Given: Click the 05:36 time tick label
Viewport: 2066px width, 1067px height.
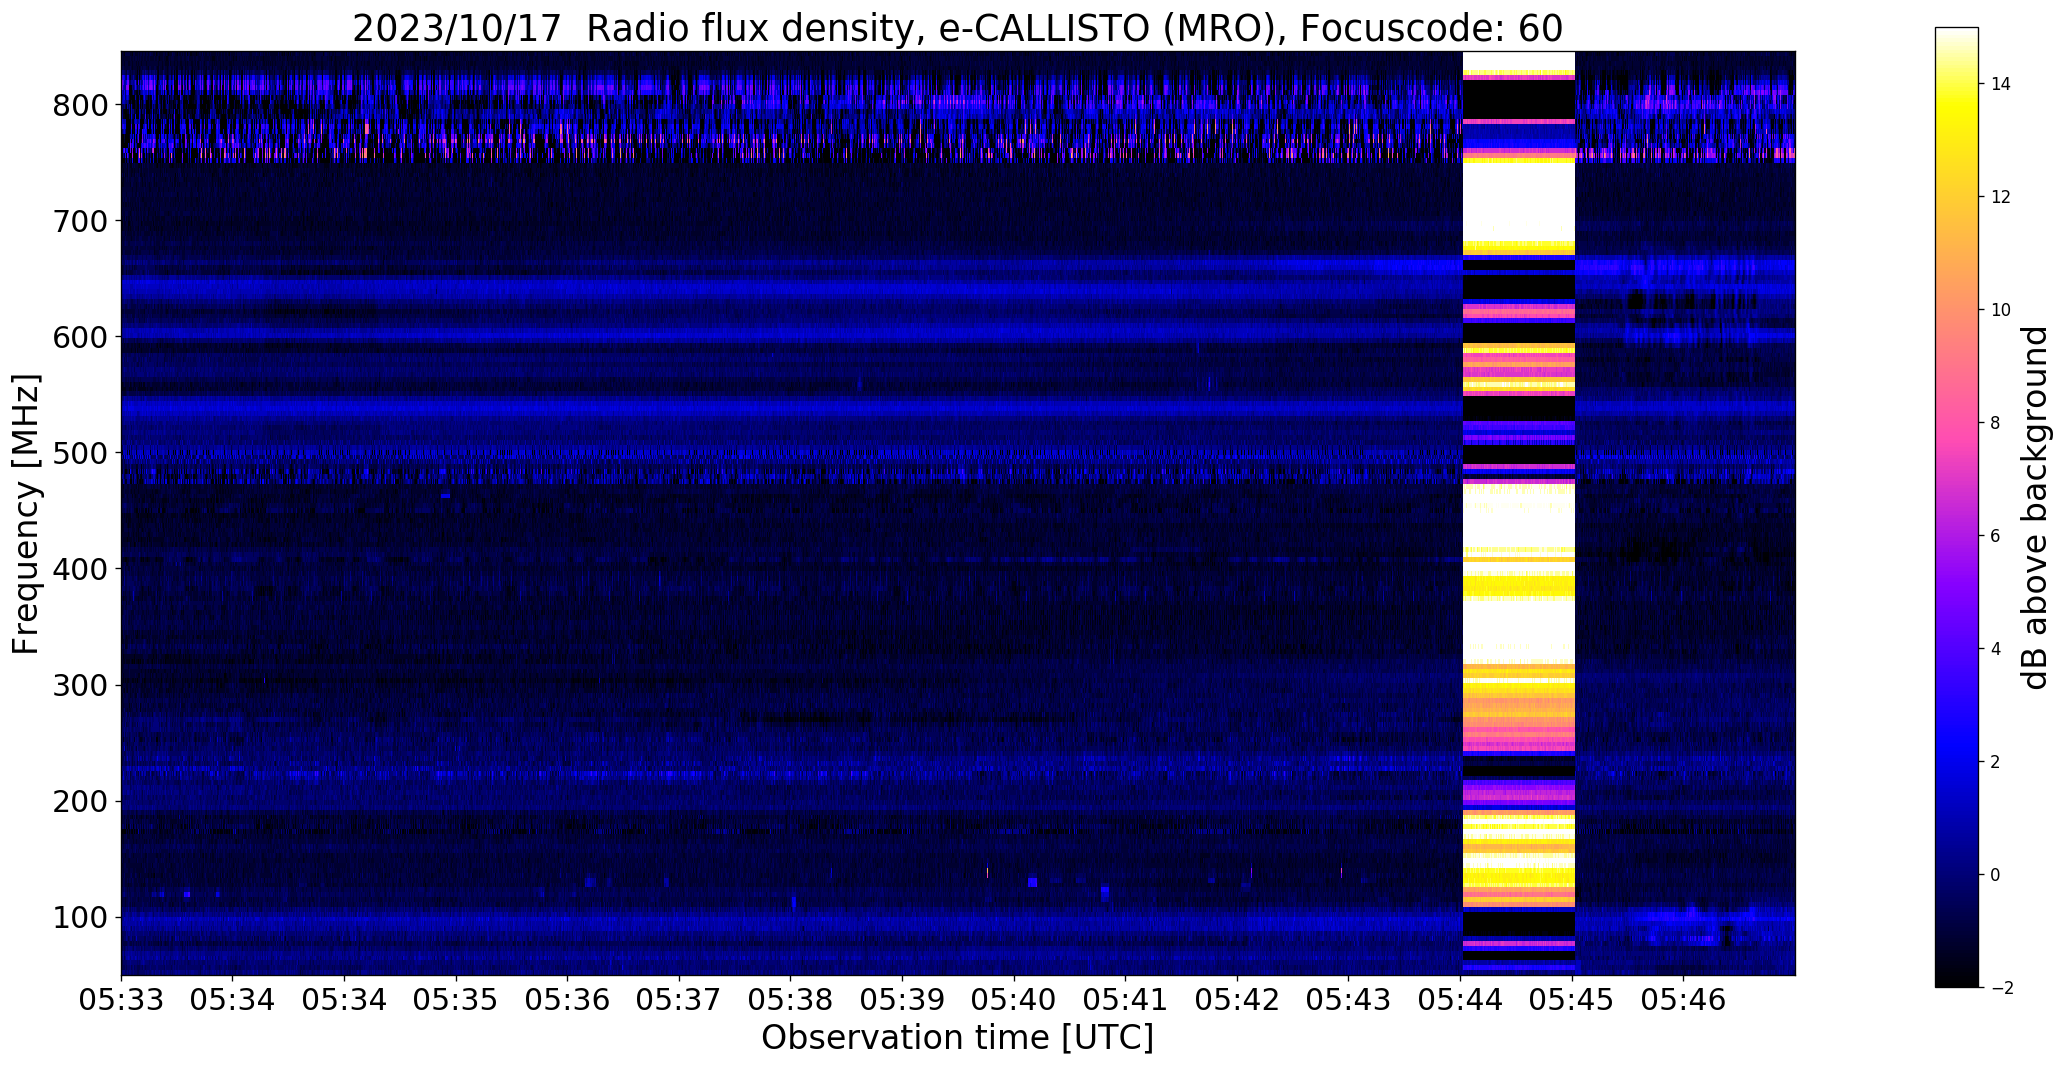Looking at the screenshot, I should click(x=568, y=998).
